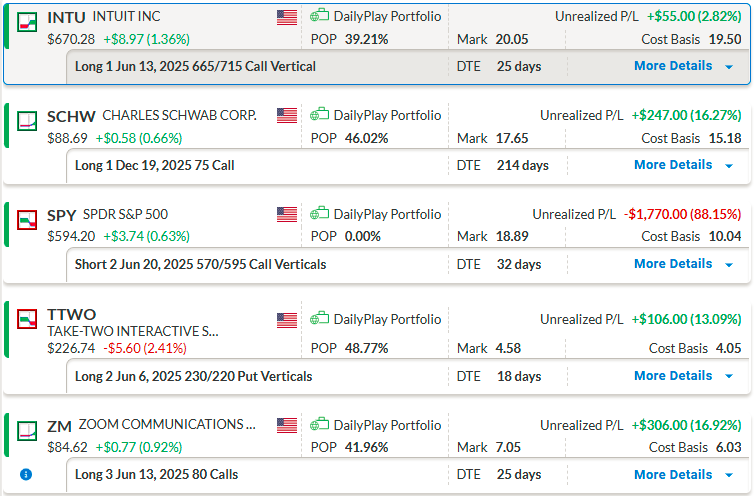Screen dimensions: 755x496
Task: Click the 'INTUIT INC' company name
Action: click(x=127, y=16)
